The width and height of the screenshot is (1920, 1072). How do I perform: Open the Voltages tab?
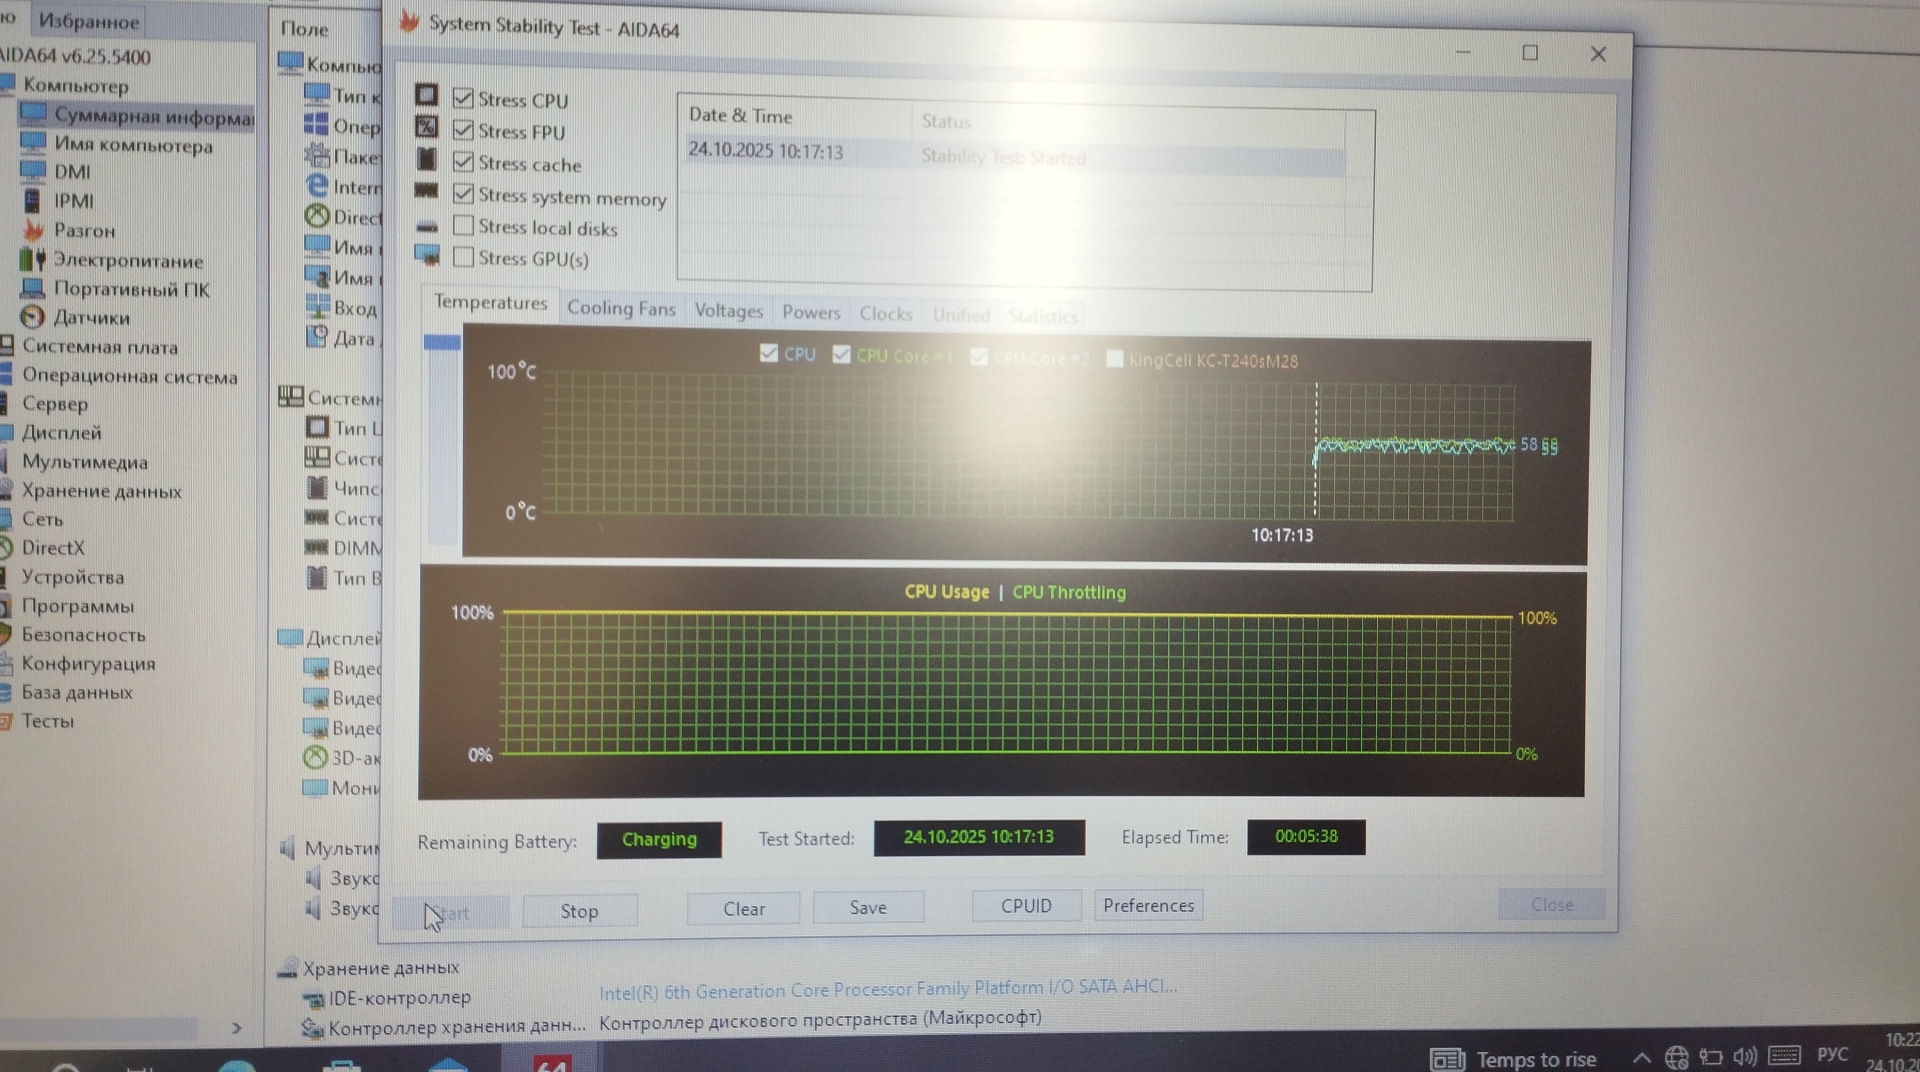pos(728,311)
